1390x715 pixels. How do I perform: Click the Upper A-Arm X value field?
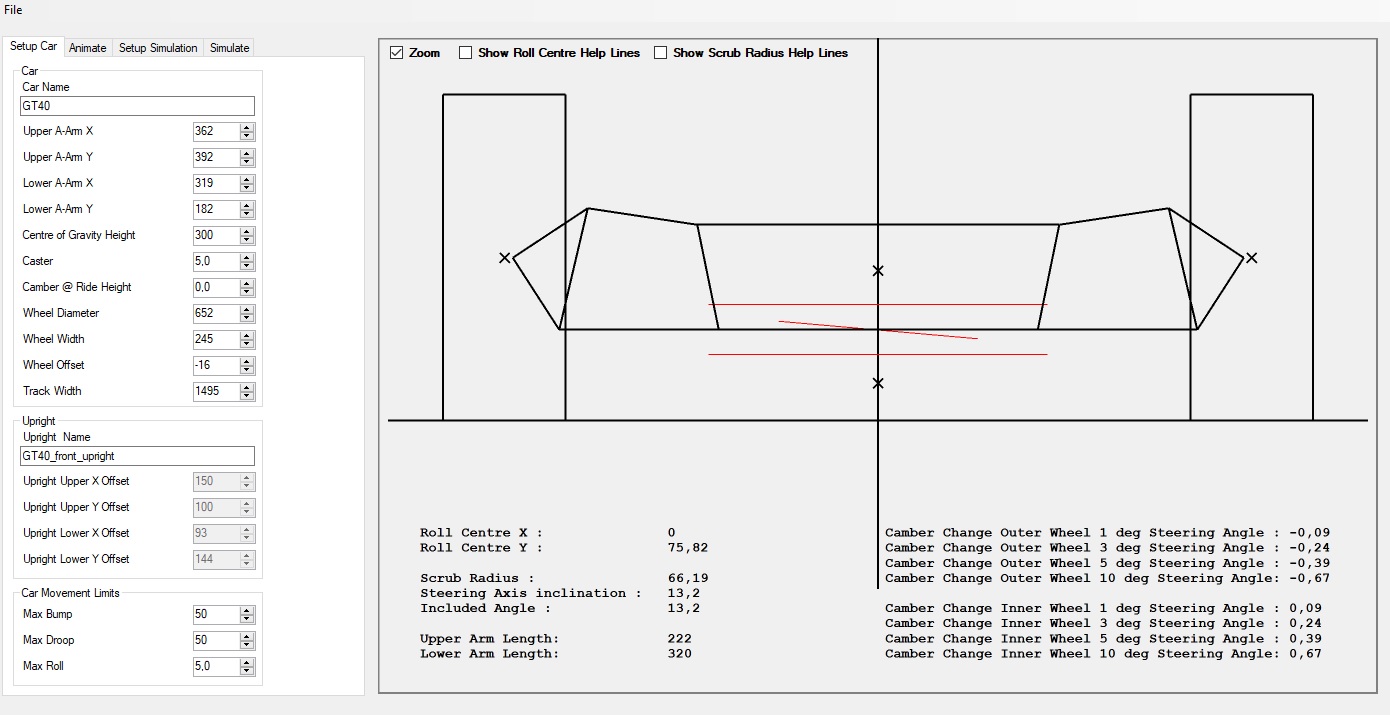216,131
